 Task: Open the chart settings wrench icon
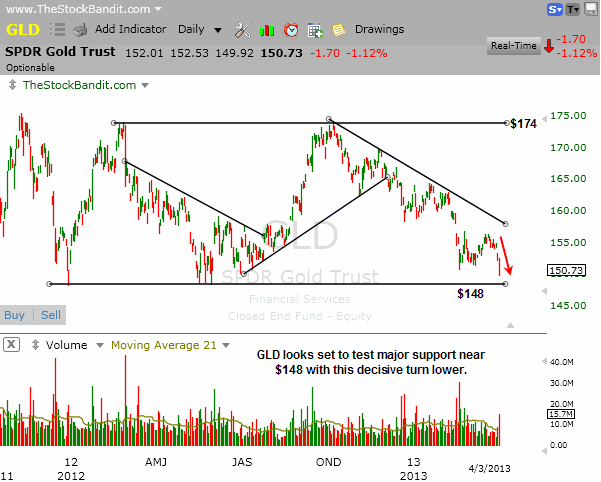click(242, 30)
